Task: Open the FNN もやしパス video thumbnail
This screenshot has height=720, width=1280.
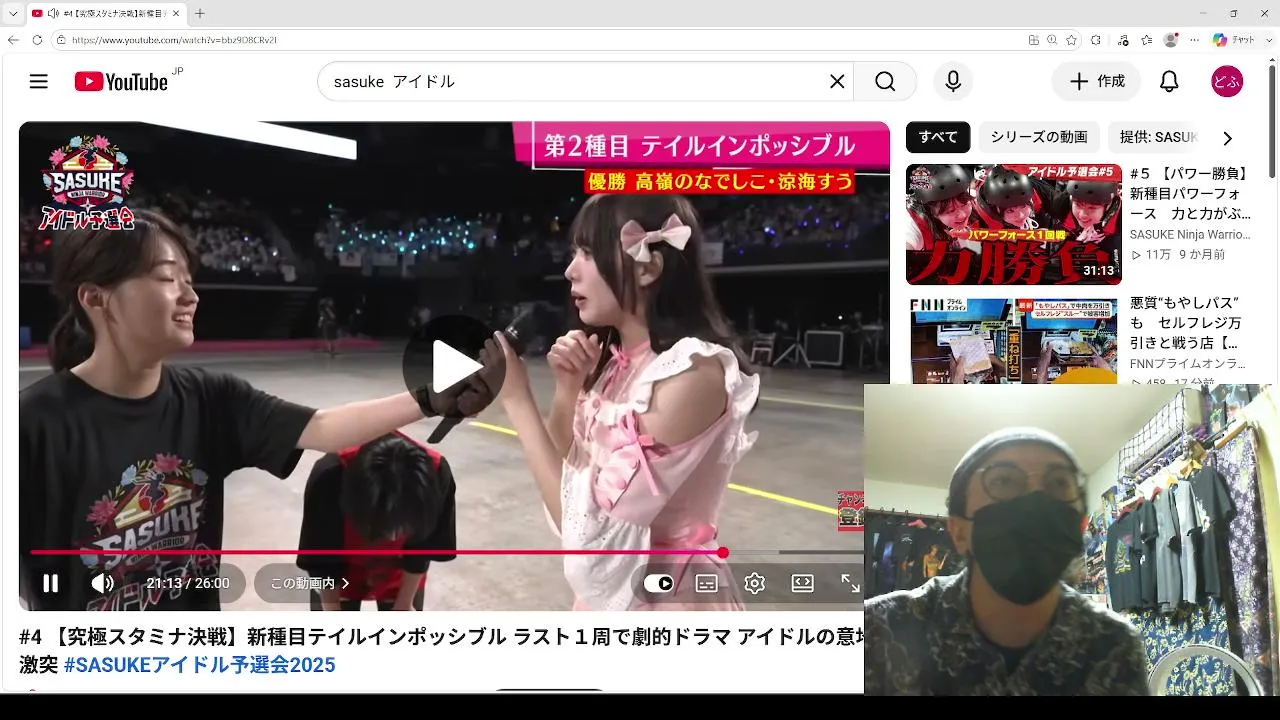Action: pos(1014,340)
